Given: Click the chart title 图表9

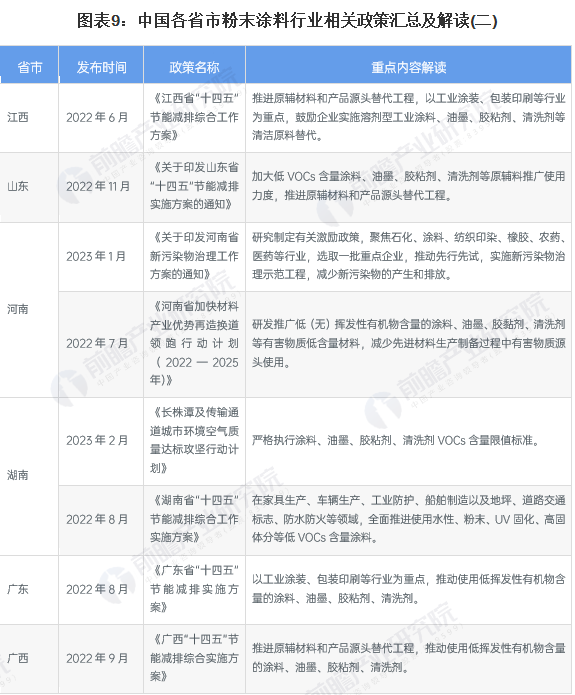Looking at the screenshot, I should [287, 20].
